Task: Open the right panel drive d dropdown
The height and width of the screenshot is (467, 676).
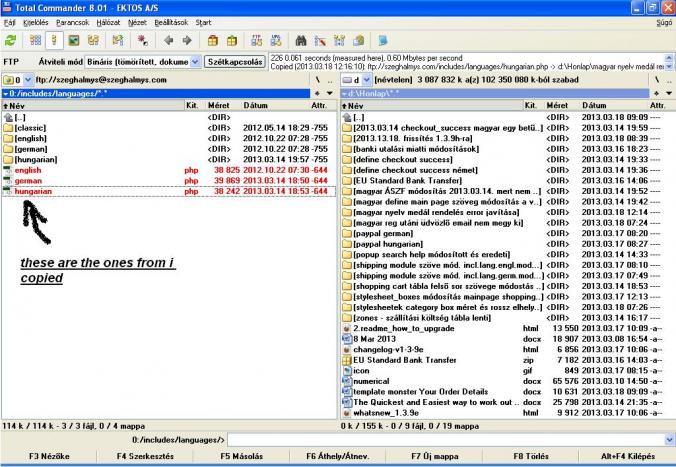Action: click(x=366, y=80)
